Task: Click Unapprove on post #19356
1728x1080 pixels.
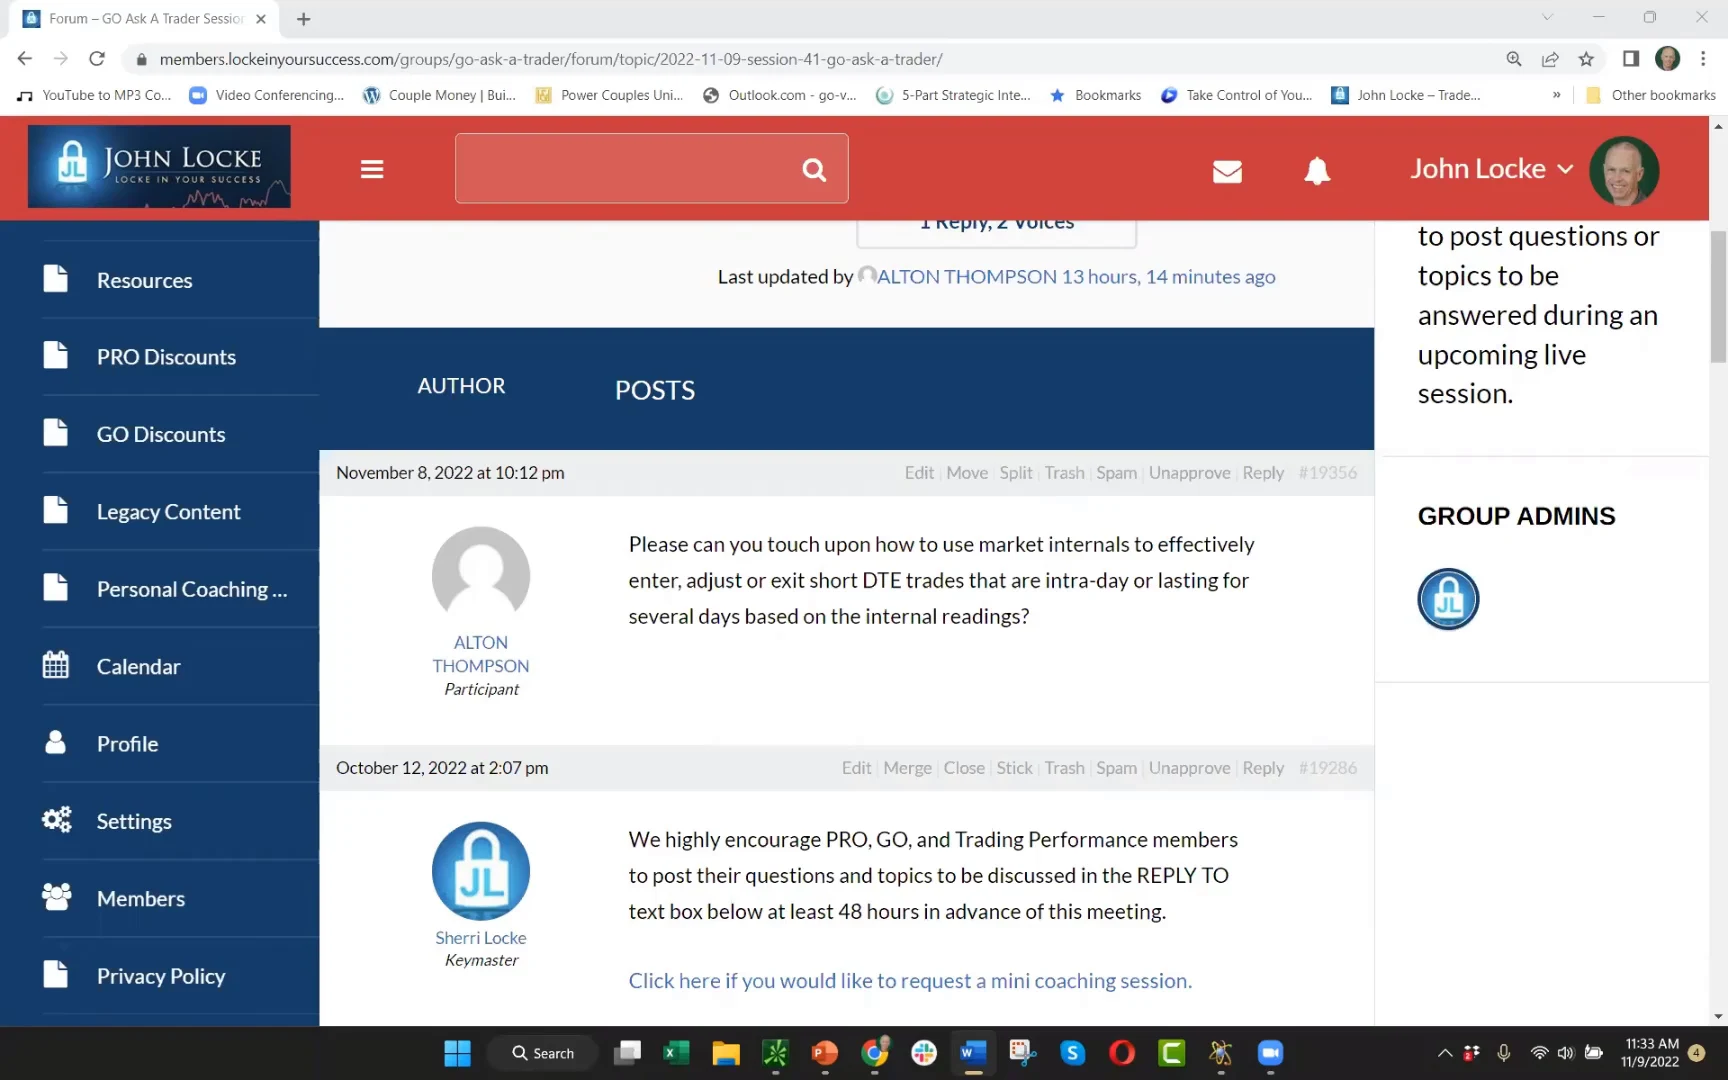Action: click(x=1189, y=473)
